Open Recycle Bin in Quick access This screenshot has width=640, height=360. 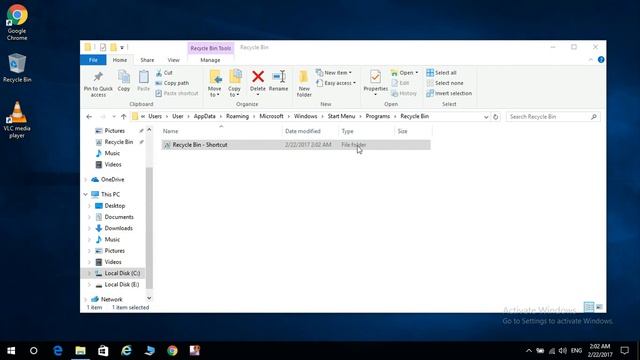tap(119, 142)
